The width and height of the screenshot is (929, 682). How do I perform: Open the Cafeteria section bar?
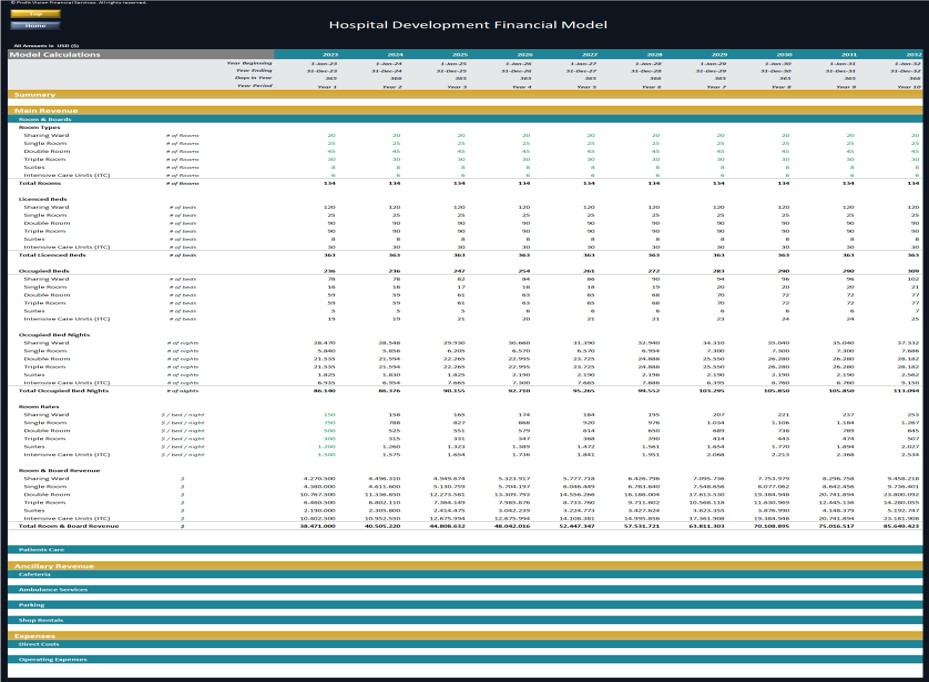(35, 574)
